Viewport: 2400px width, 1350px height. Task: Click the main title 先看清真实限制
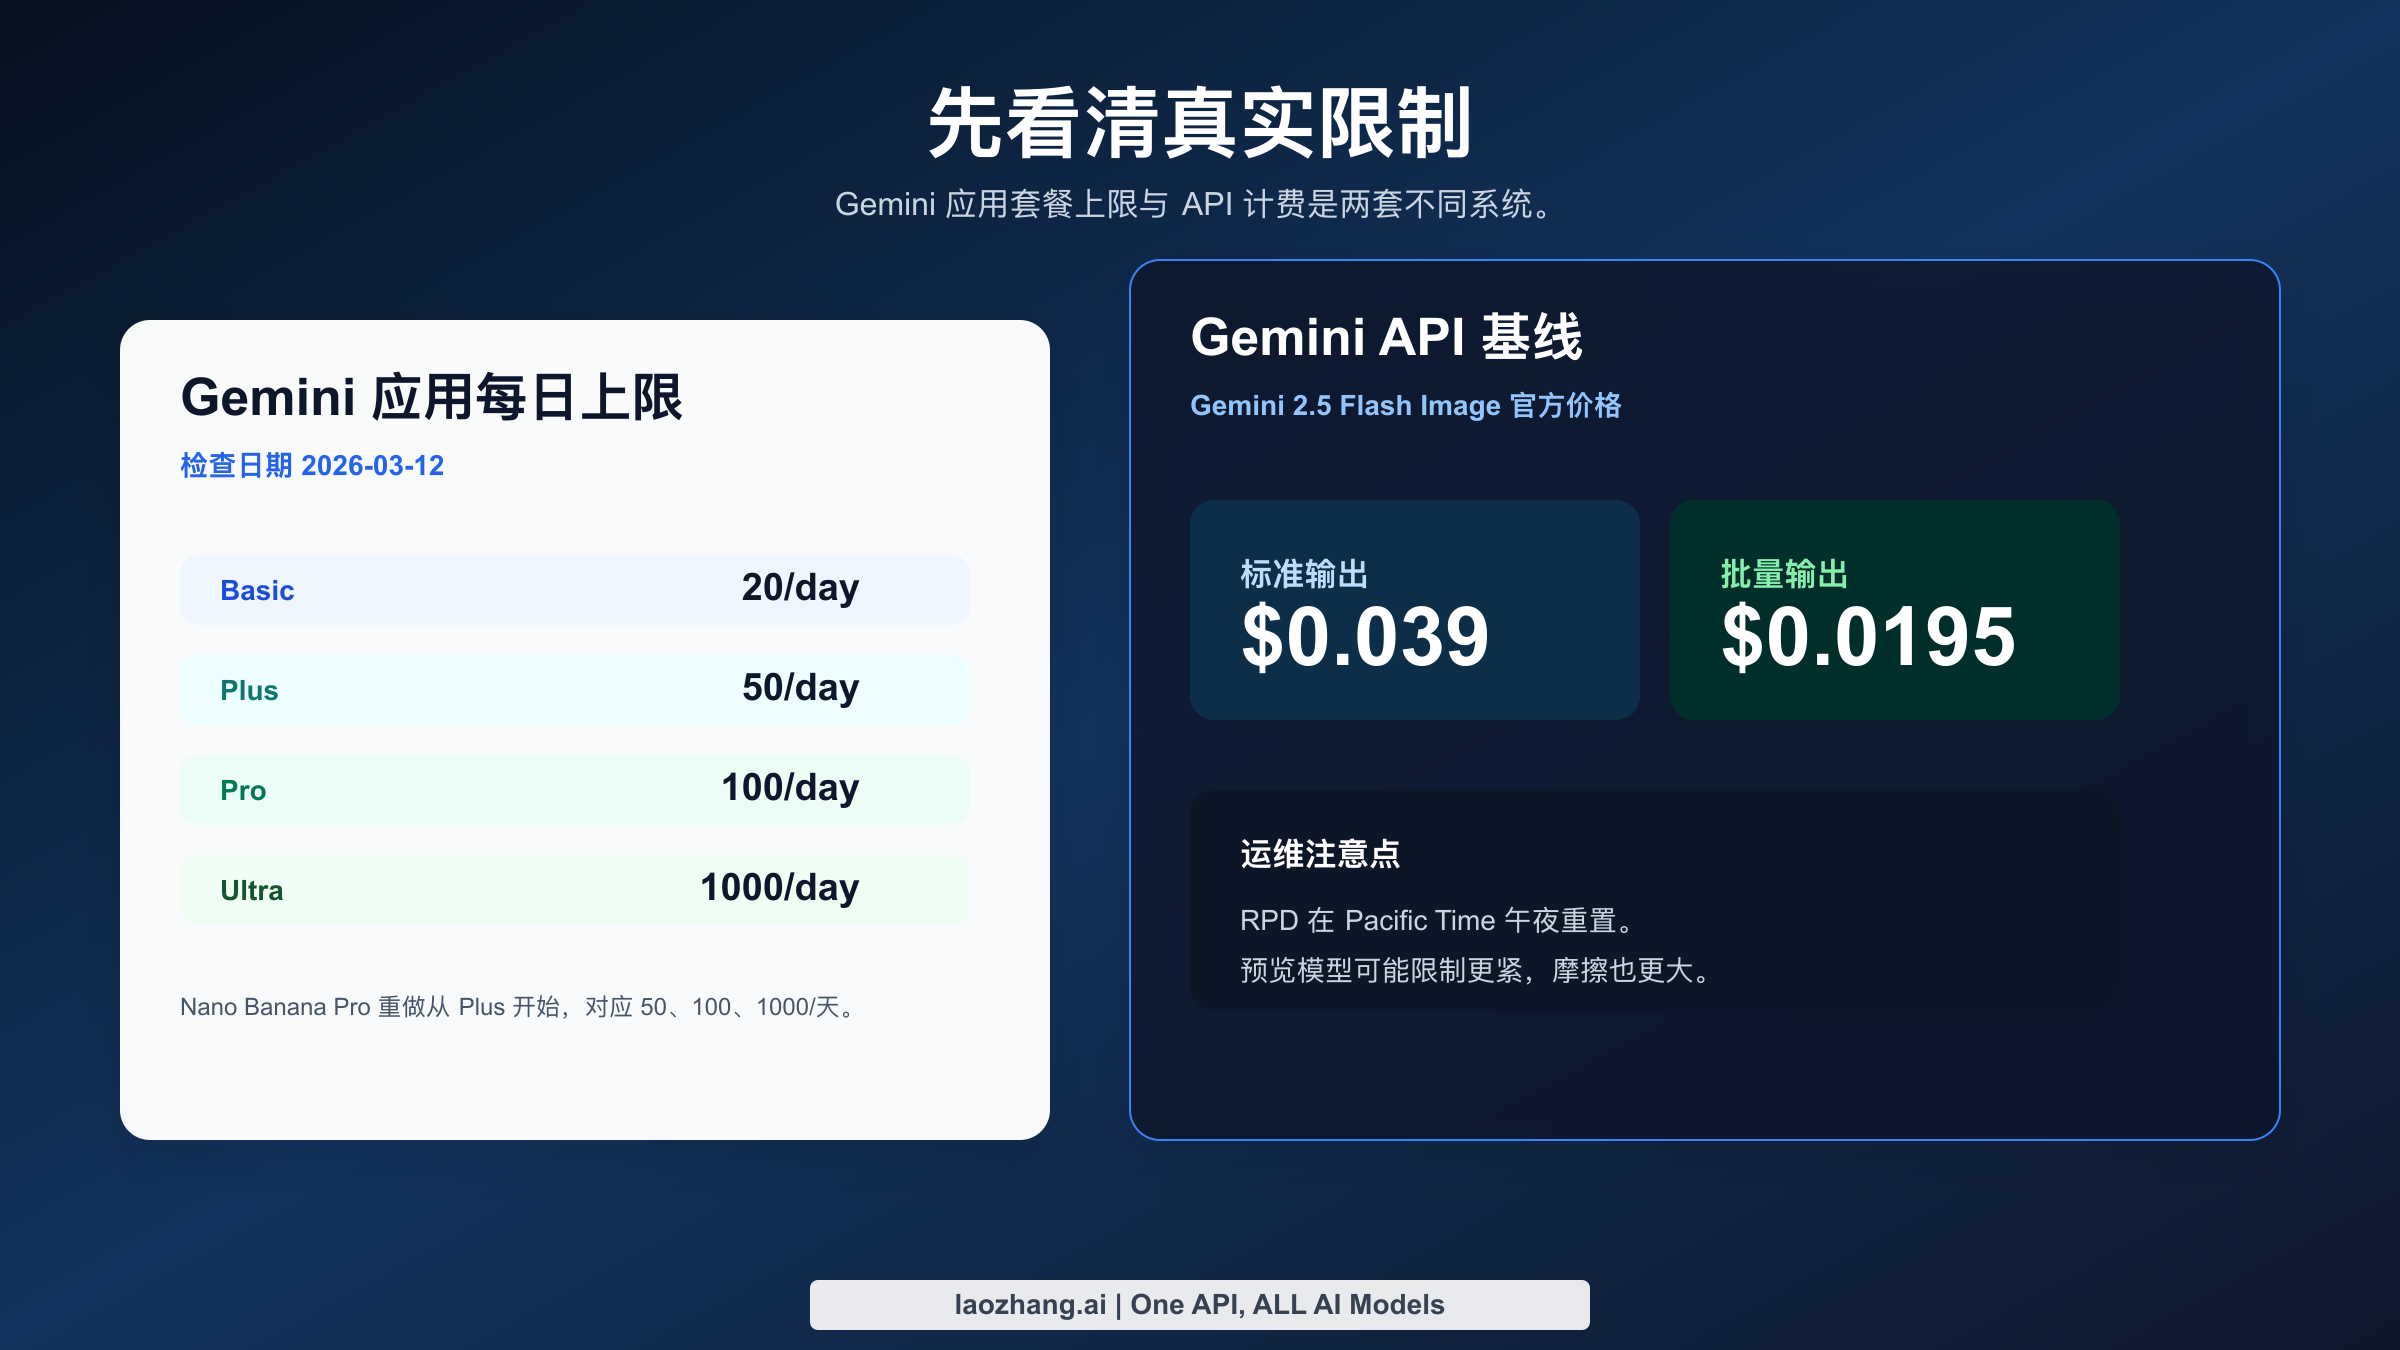pos(1200,122)
